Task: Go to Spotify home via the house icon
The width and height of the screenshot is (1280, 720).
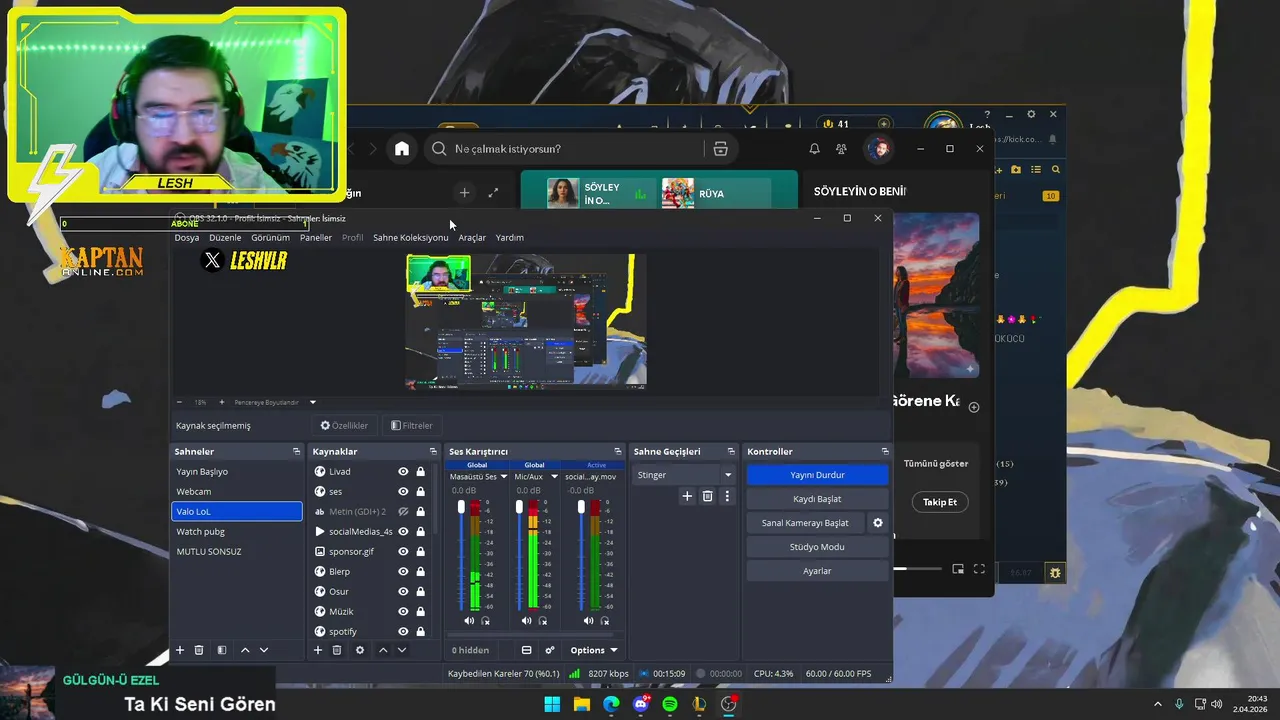Action: pyautogui.click(x=402, y=149)
